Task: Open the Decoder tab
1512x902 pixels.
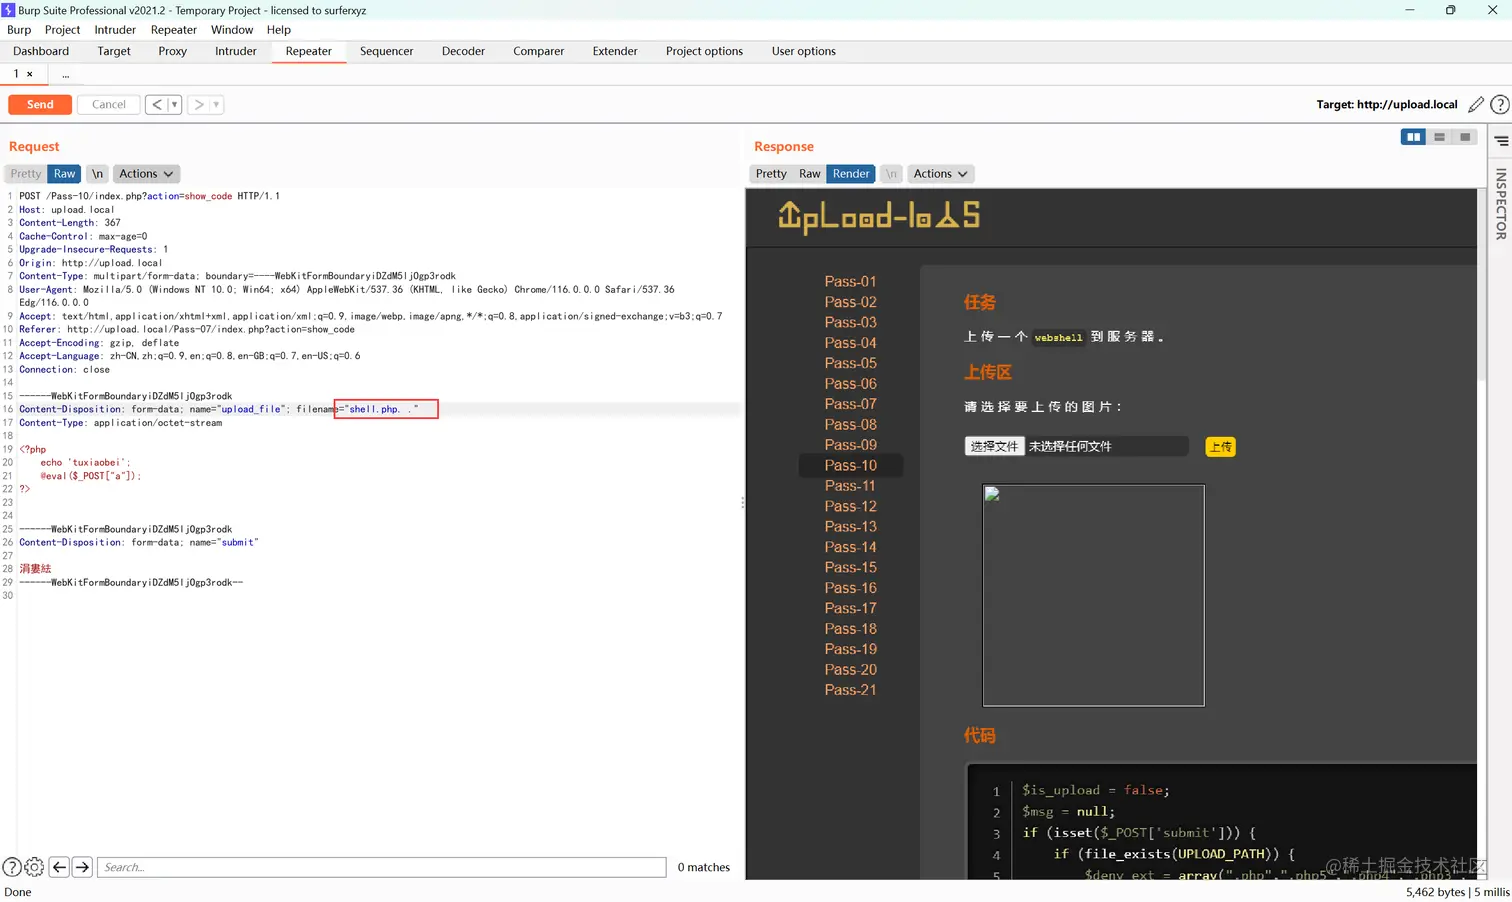Action: (x=463, y=51)
